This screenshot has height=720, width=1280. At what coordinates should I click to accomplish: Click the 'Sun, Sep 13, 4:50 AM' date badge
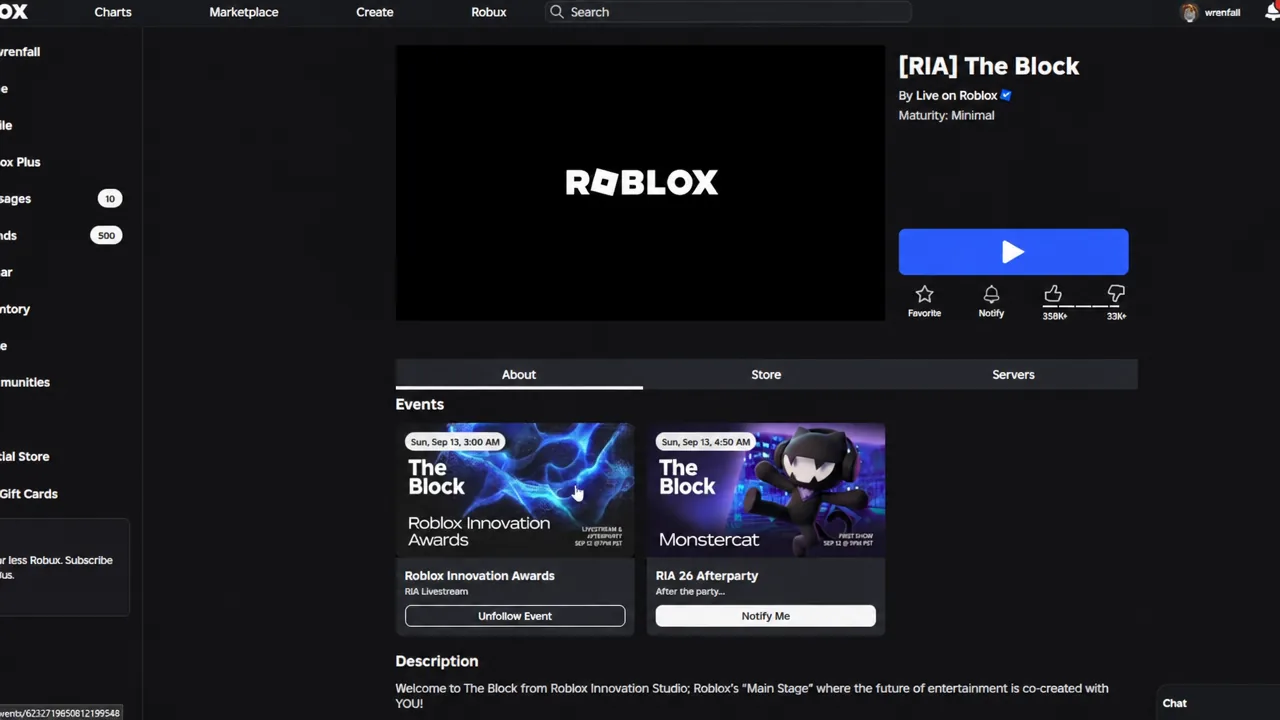point(706,442)
